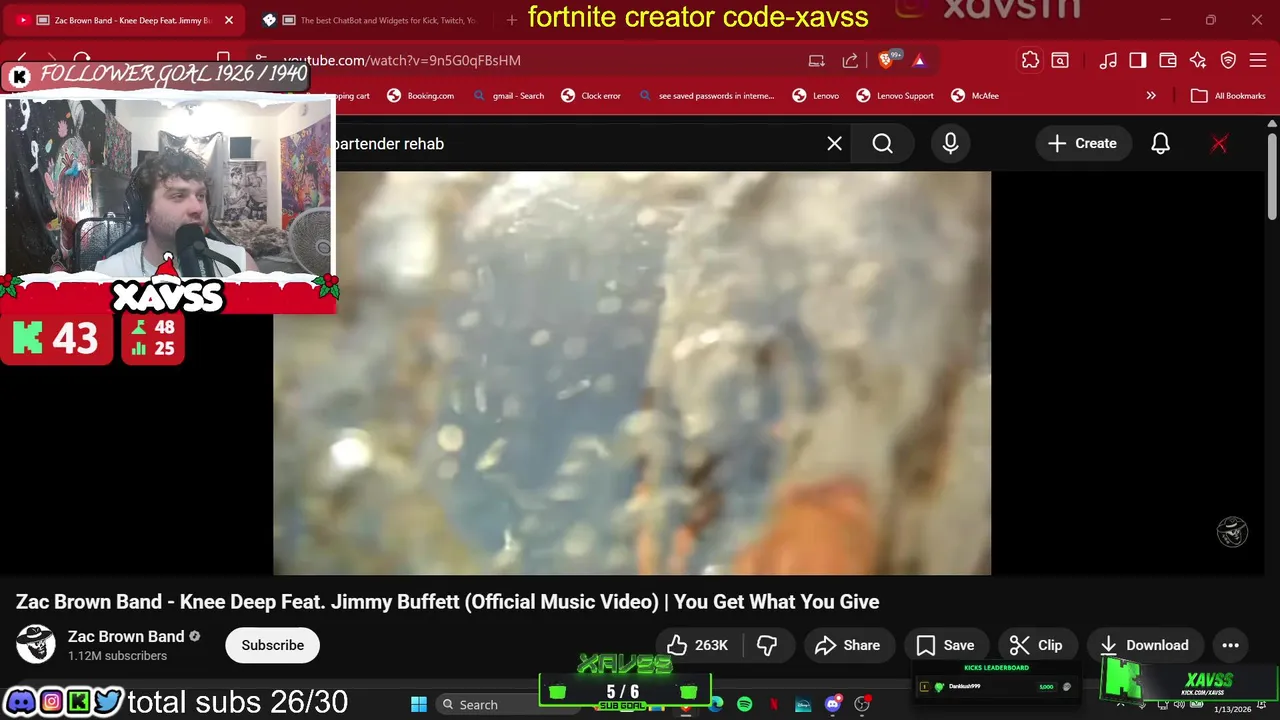This screenshot has height=720, width=1280.
Task: Start YouTube voice search microphone
Action: [x=950, y=144]
